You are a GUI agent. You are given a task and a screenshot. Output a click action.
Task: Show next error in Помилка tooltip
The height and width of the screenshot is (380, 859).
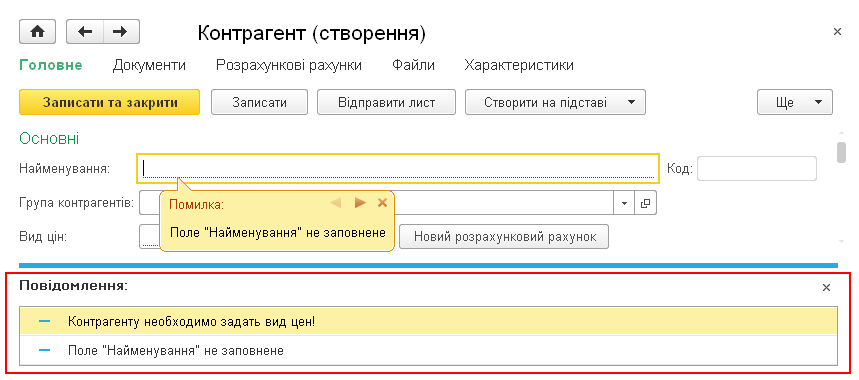[360, 203]
